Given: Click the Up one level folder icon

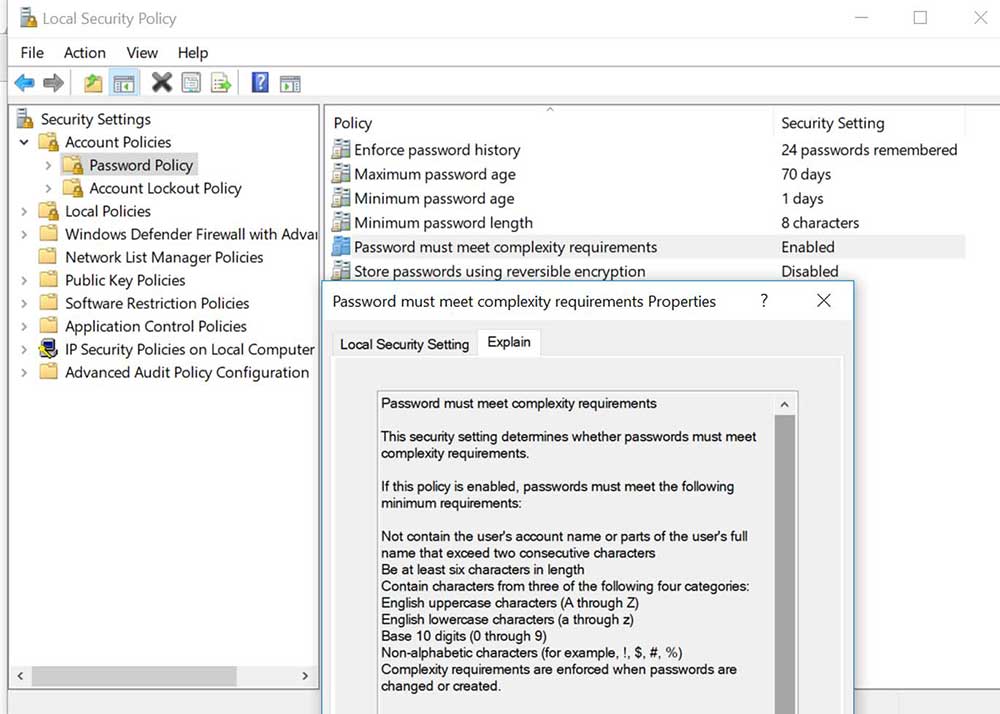Looking at the screenshot, I should (x=93, y=83).
